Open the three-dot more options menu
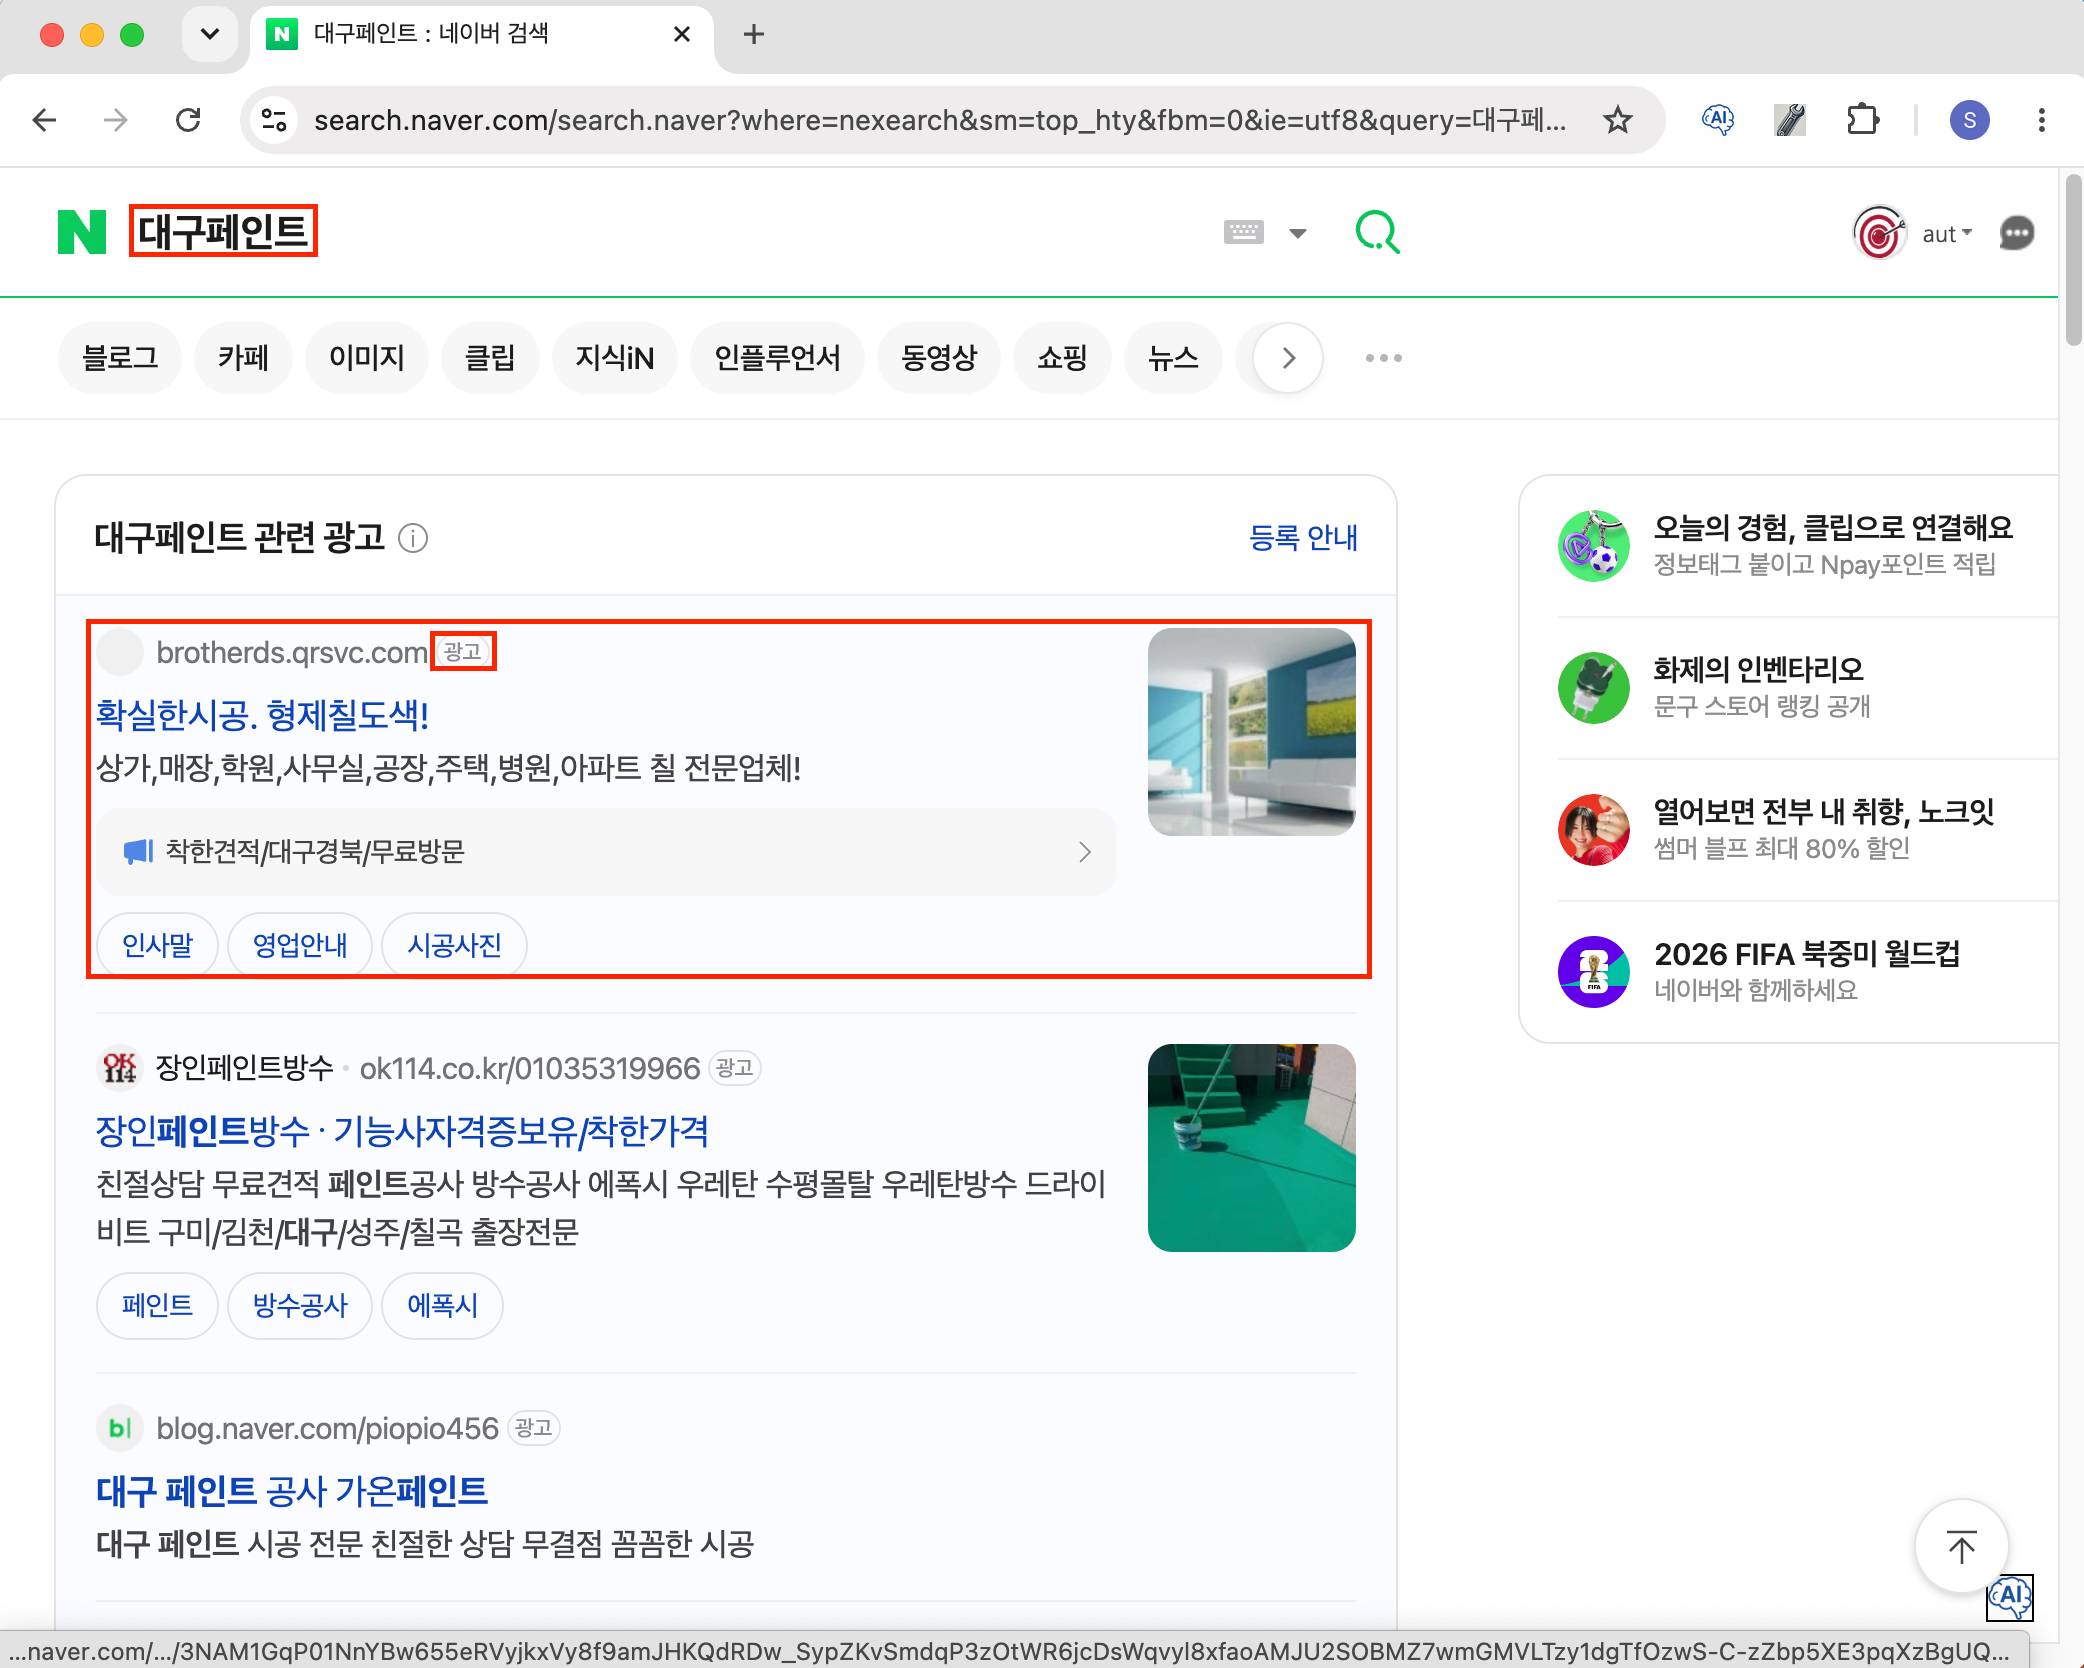Screen dimensions: 2084x1668 pos(1383,358)
